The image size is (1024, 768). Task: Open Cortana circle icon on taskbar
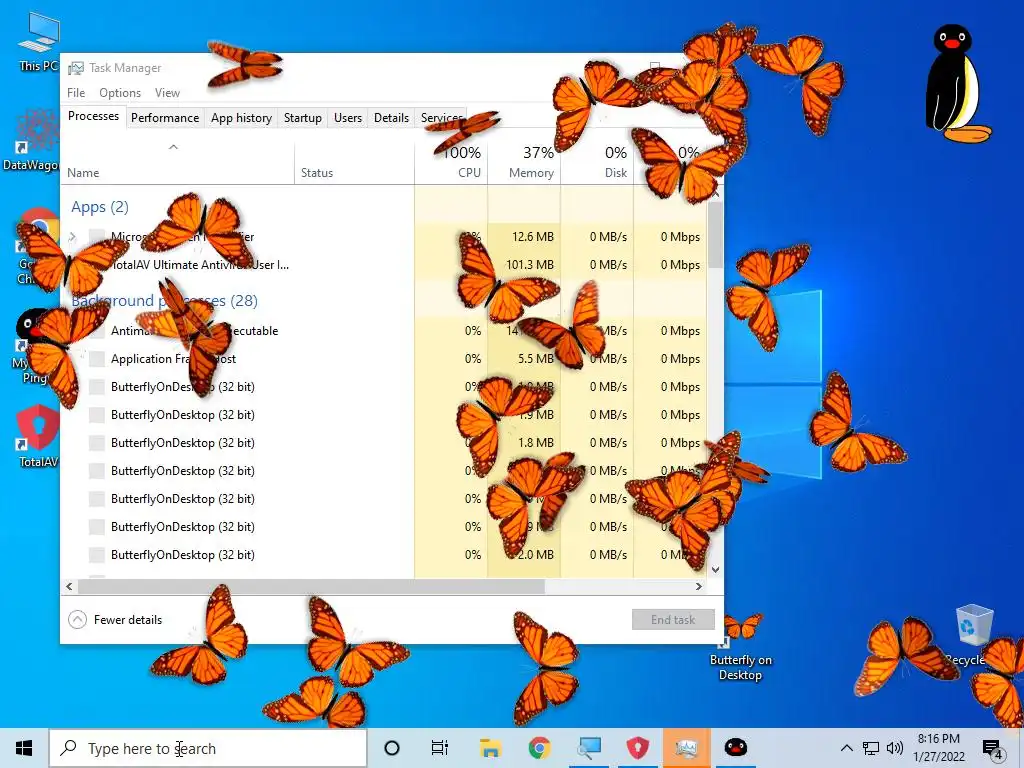point(392,748)
